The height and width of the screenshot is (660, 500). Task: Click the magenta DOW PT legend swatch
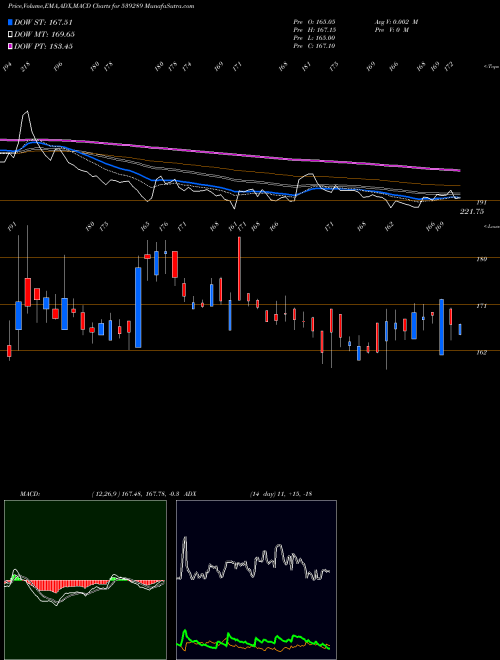click(x=11, y=46)
